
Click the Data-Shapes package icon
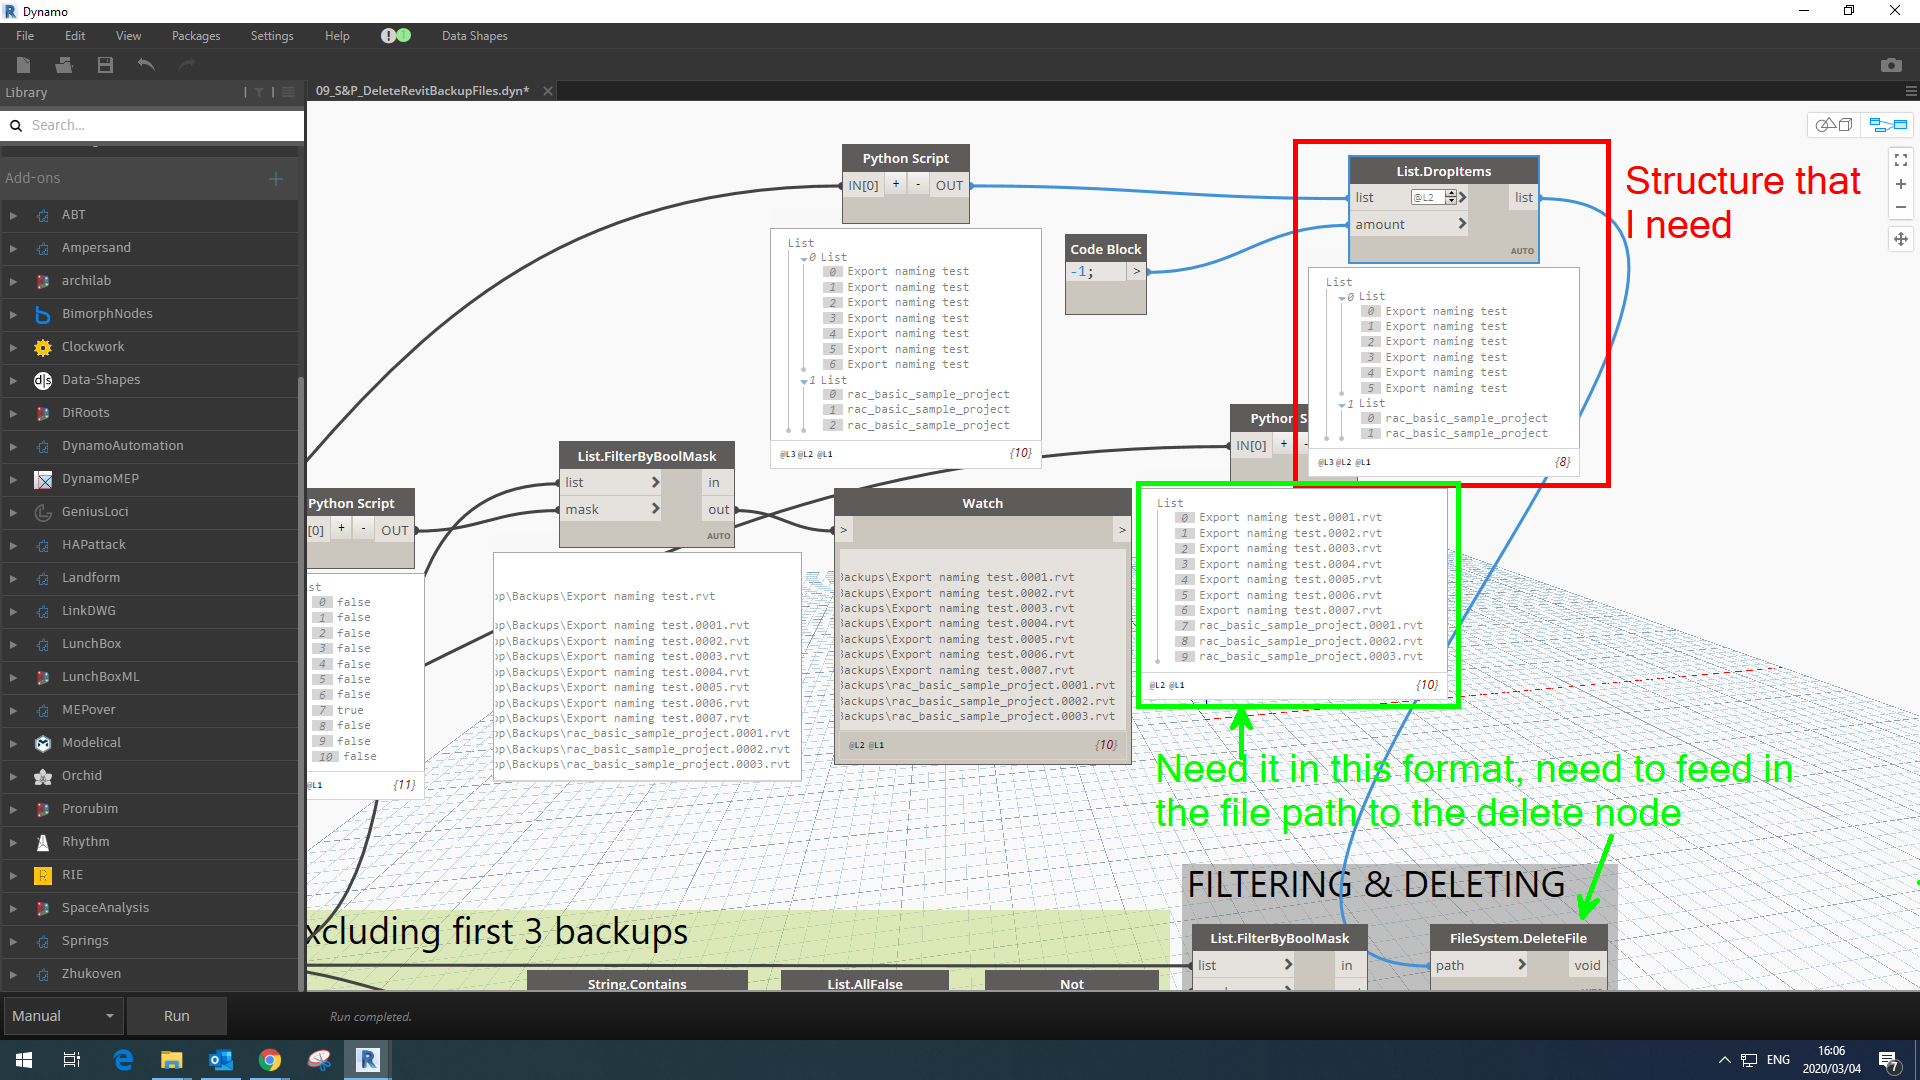pyautogui.click(x=43, y=380)
